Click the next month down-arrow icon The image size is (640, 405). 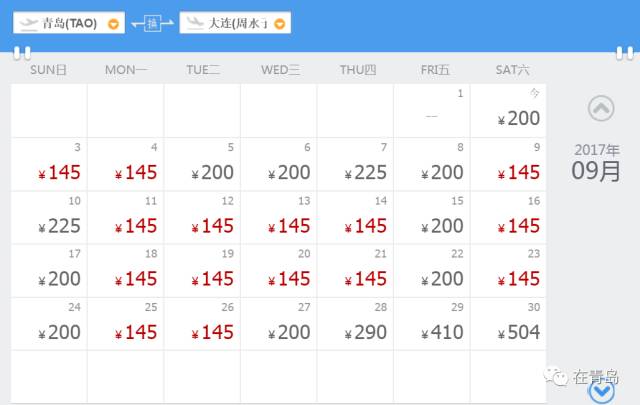pos(601,392)
